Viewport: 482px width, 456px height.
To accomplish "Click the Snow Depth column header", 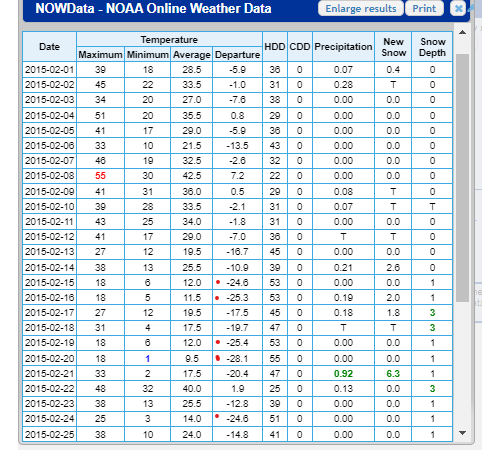I will coord(432,47).
